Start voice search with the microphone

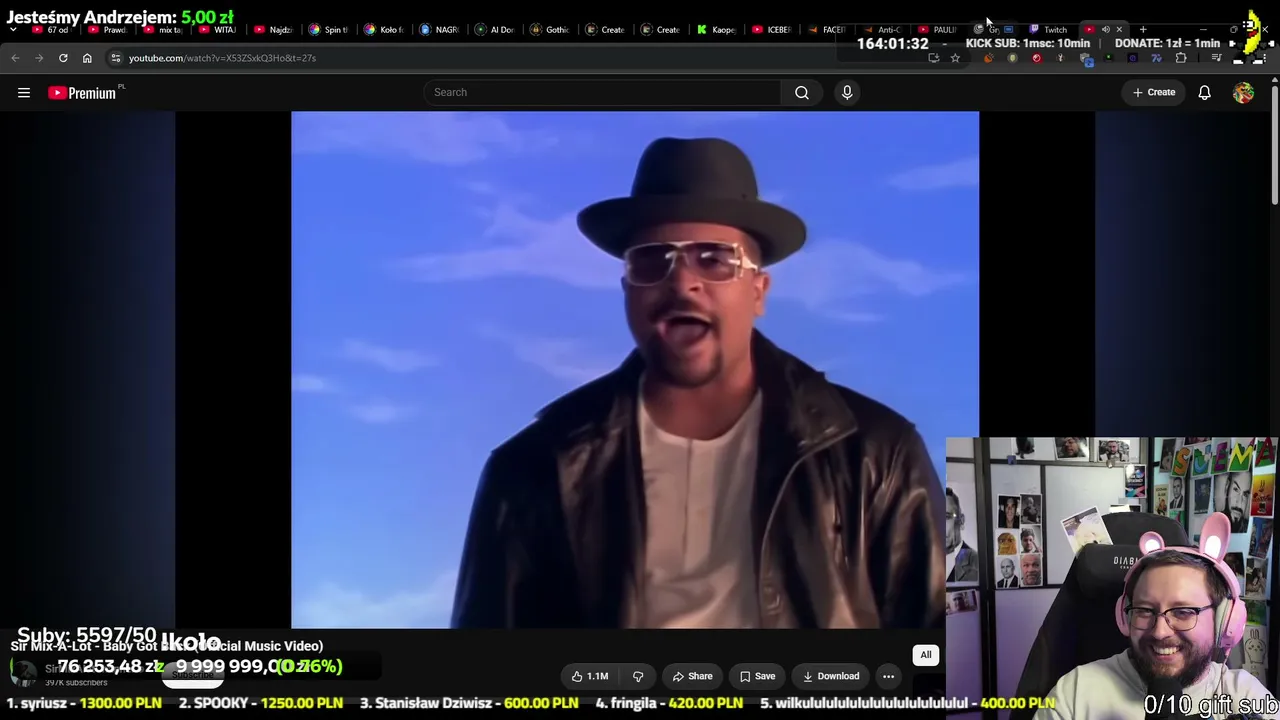coord(847,93)
